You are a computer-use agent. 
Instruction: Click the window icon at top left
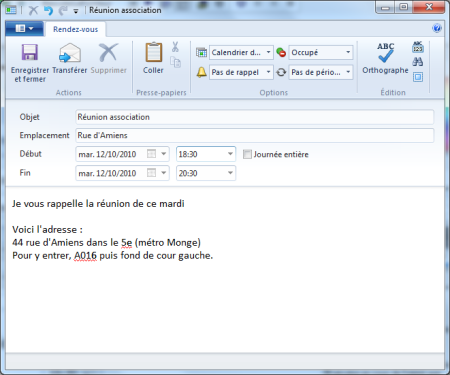coord(11,10)
